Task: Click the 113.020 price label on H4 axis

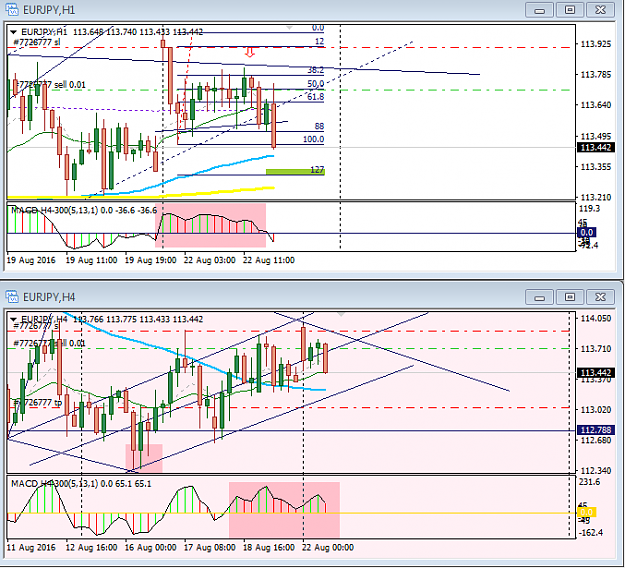Action: (596, 410)
